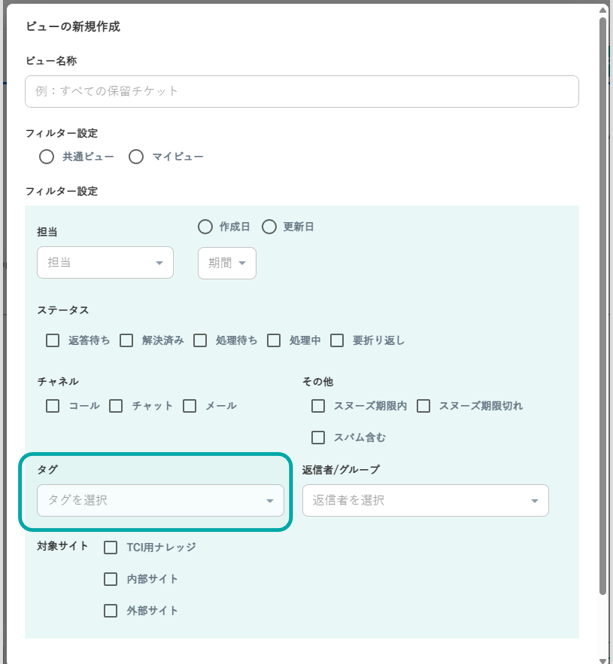Check the コール channel checkbox

coord(53,406)
